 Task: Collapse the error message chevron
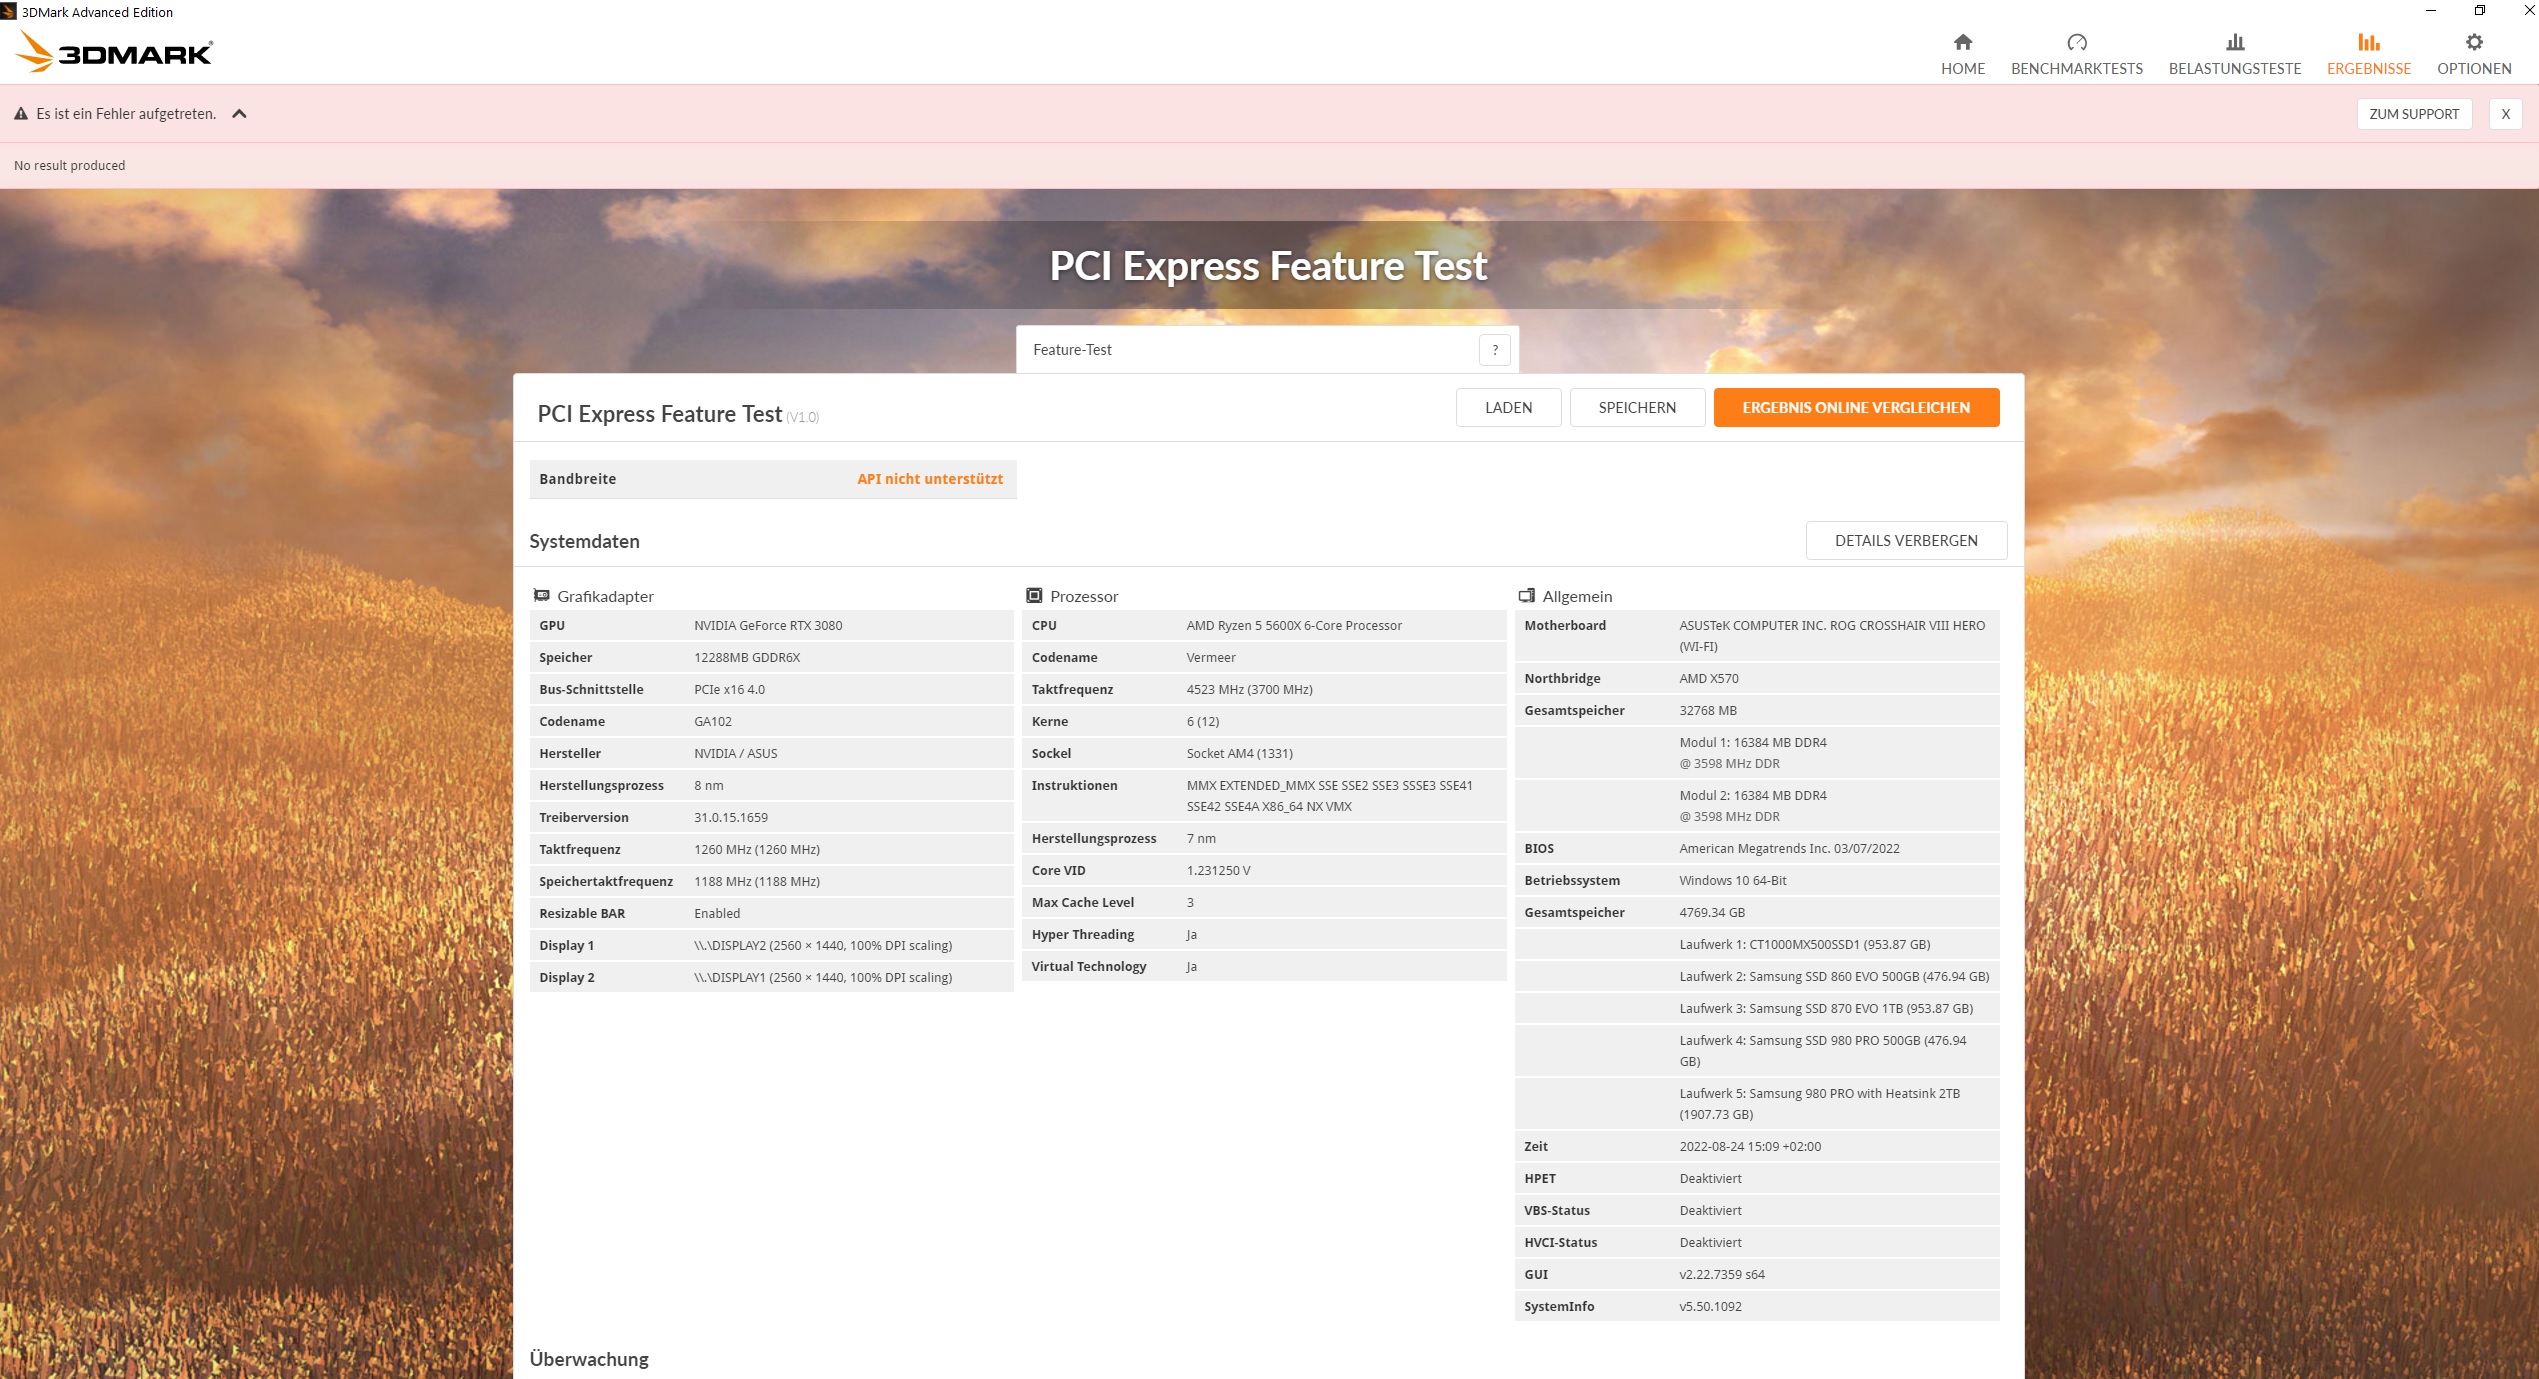pyautogui.click(x=239, y=114)
